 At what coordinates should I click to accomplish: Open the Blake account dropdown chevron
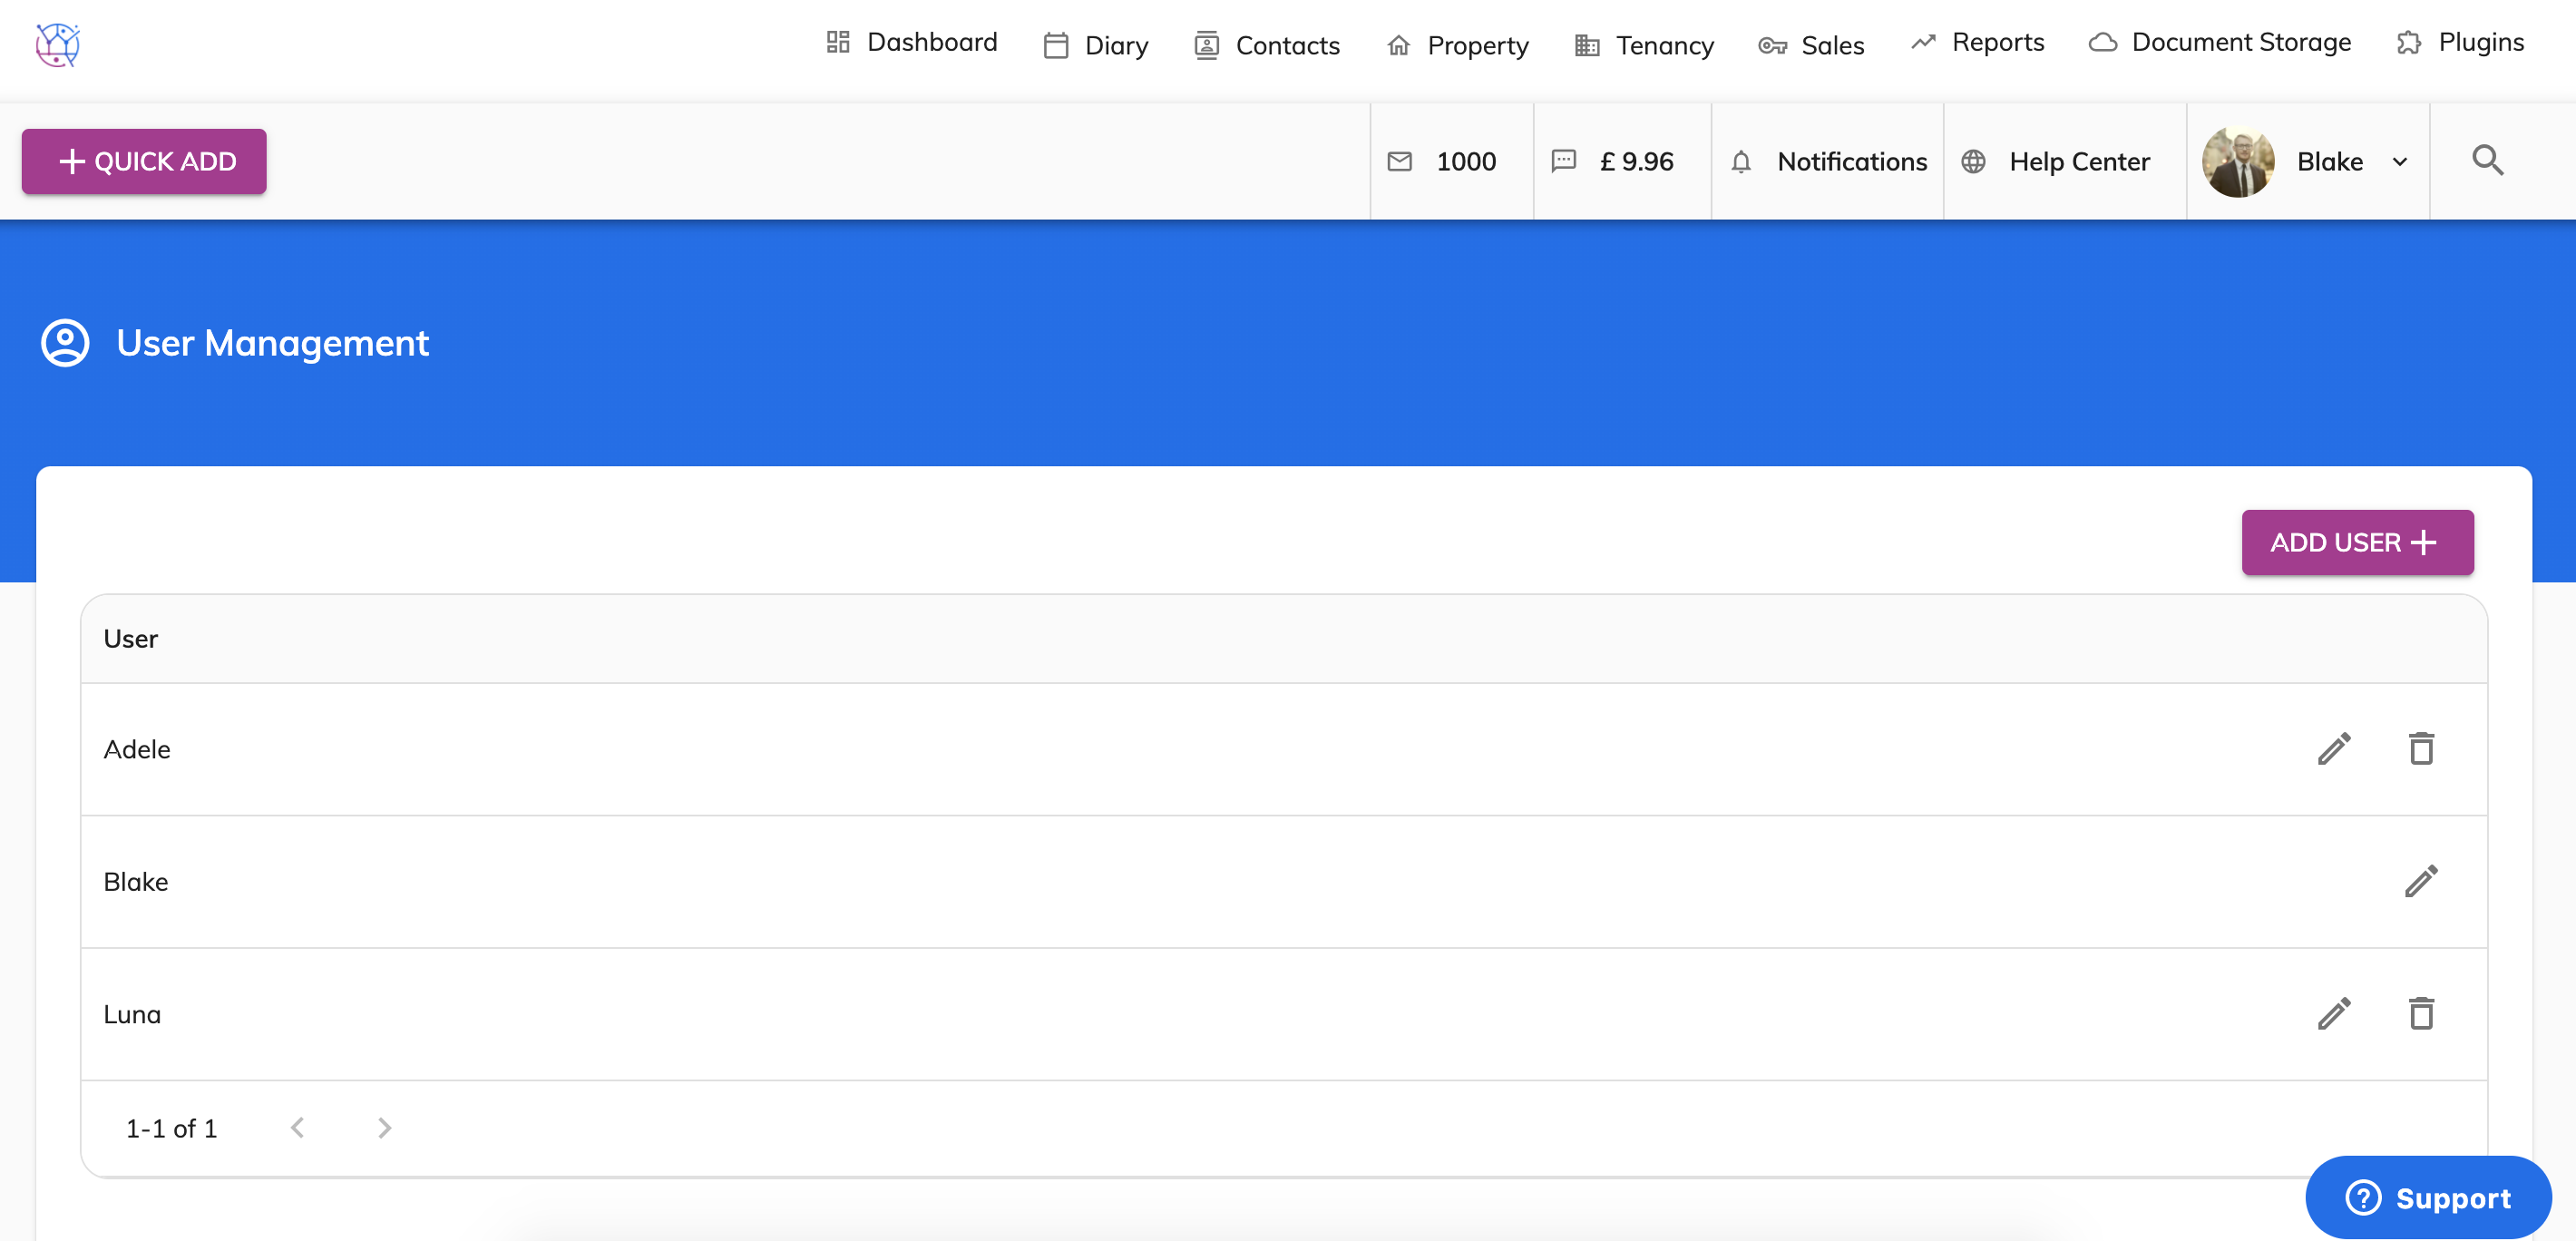[x=2400, y=161]
